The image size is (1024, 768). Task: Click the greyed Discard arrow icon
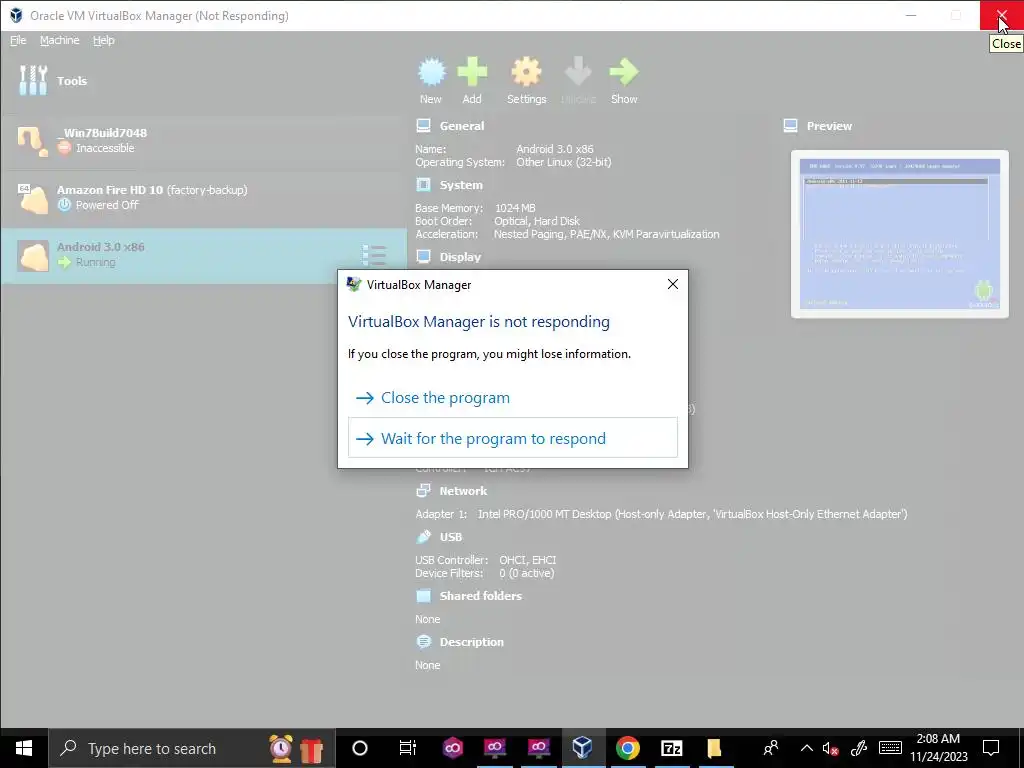point(578,72)
